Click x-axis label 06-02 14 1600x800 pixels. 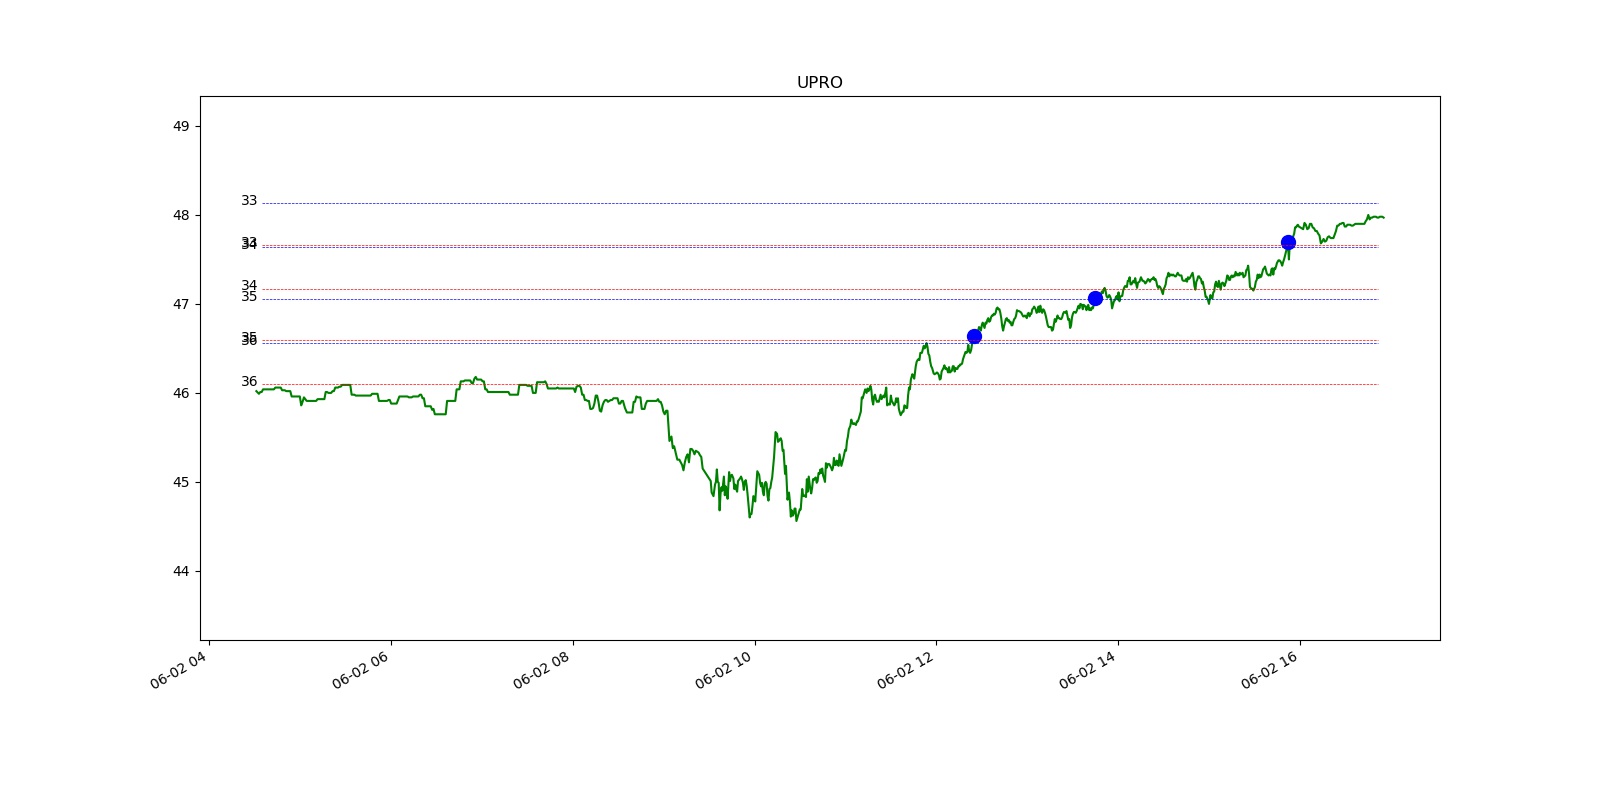point(1088,669)
